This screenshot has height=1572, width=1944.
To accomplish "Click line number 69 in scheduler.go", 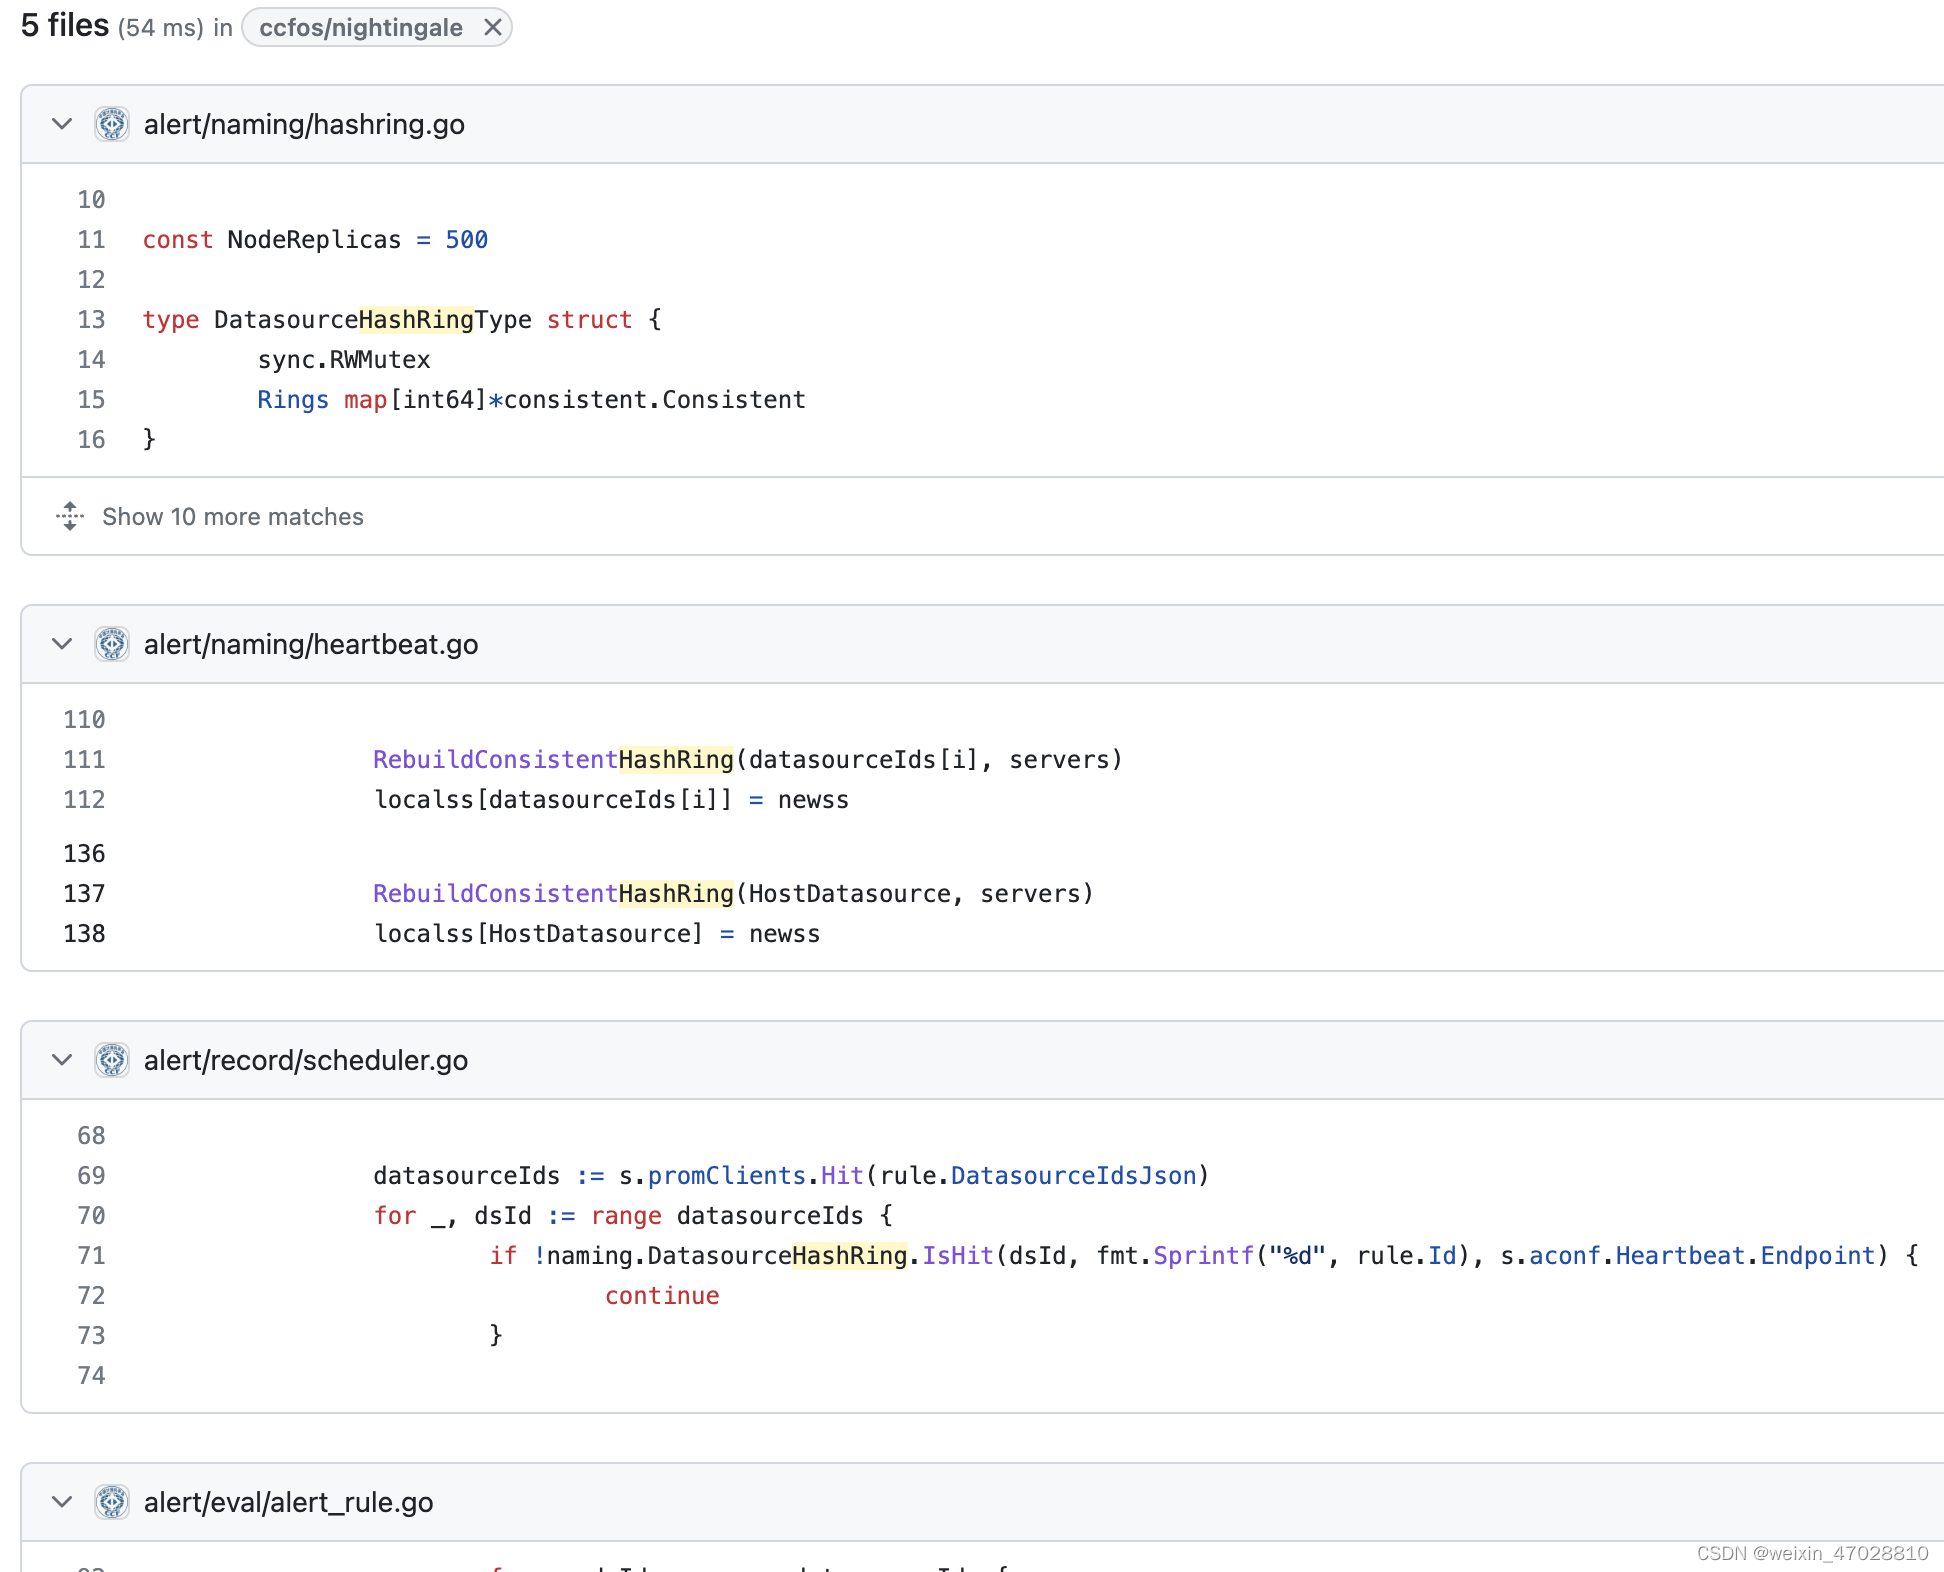I will 91,1176.
